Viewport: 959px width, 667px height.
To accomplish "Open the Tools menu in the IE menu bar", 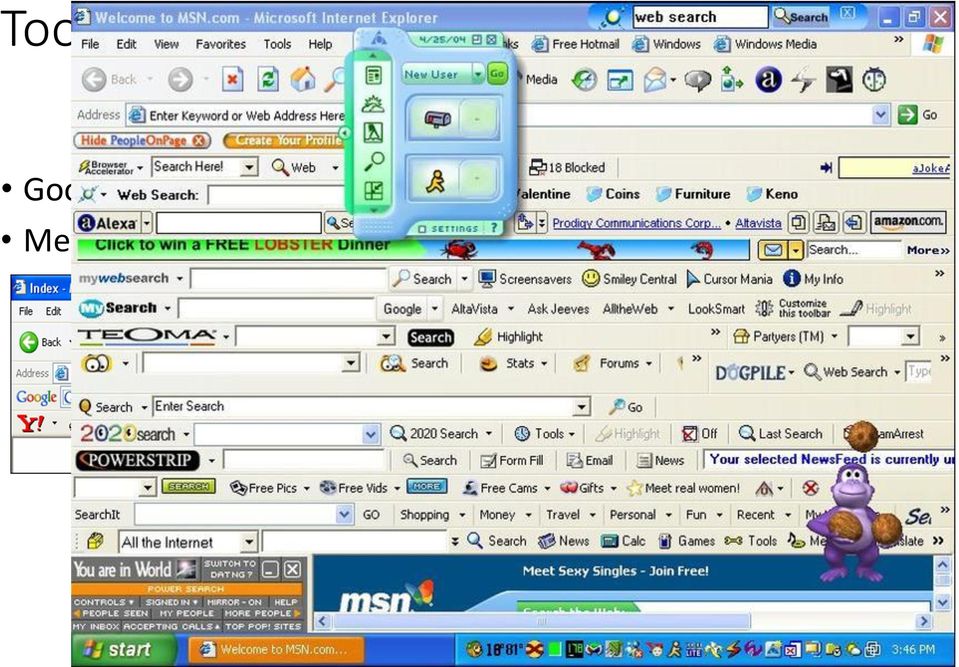I will [277, 44].
